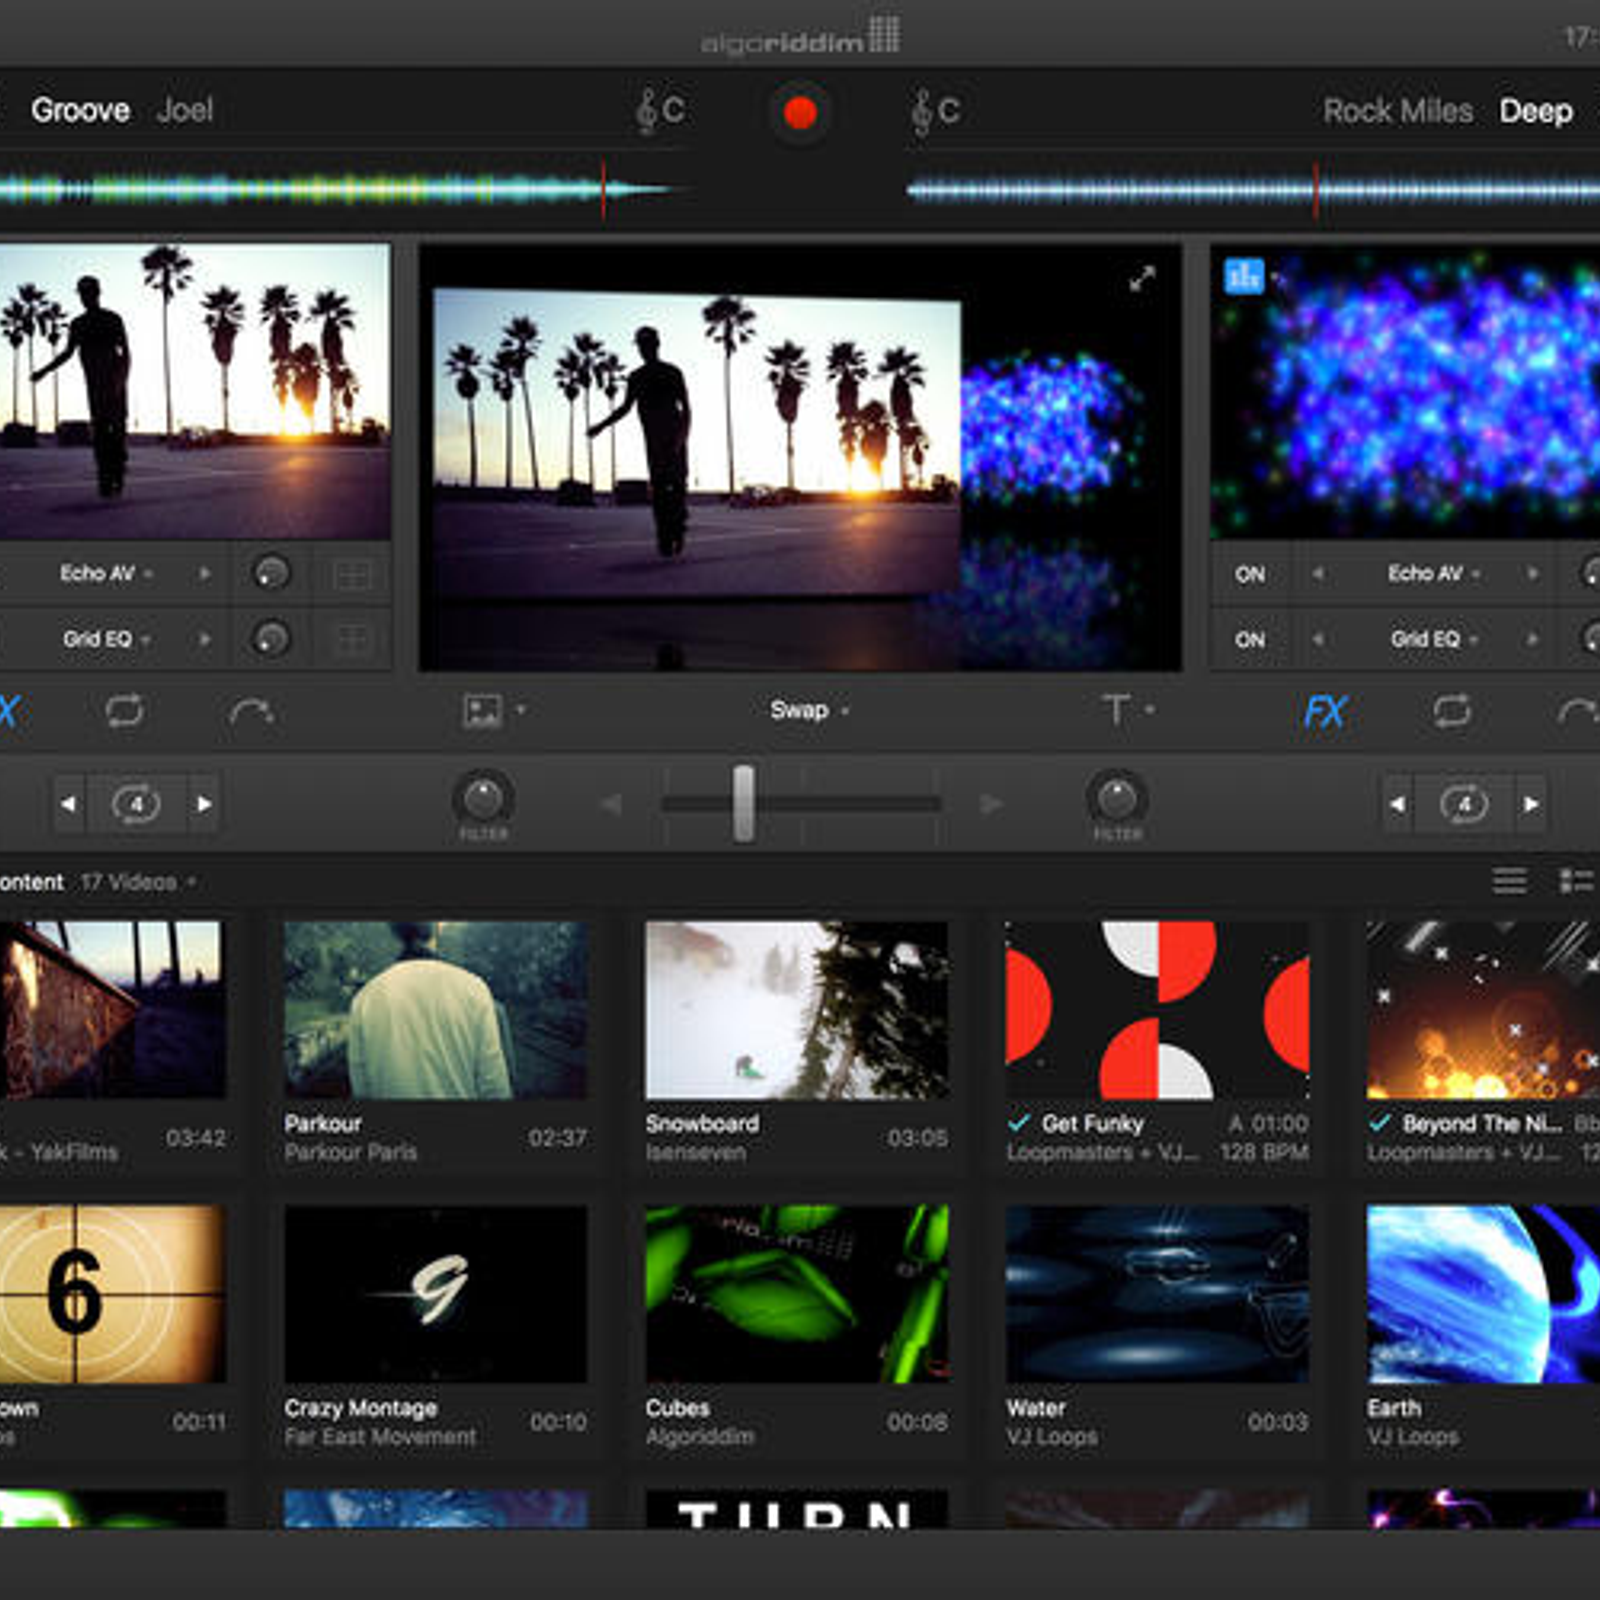The height and width of the screenshot is (1600, 1600).
Task: Toggle loop icon on right deck toolbar
Action: [1451, 711]
